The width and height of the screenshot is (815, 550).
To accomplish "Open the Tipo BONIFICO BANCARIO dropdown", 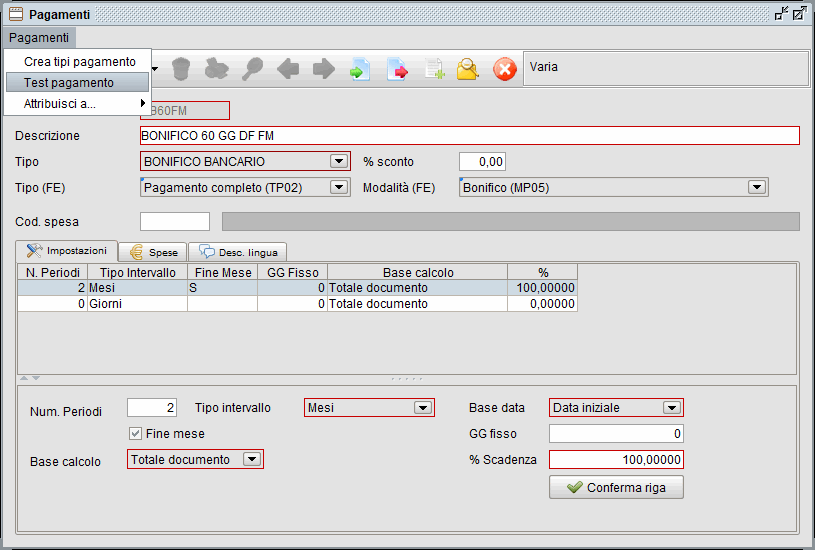I will [x=339, y=161].
